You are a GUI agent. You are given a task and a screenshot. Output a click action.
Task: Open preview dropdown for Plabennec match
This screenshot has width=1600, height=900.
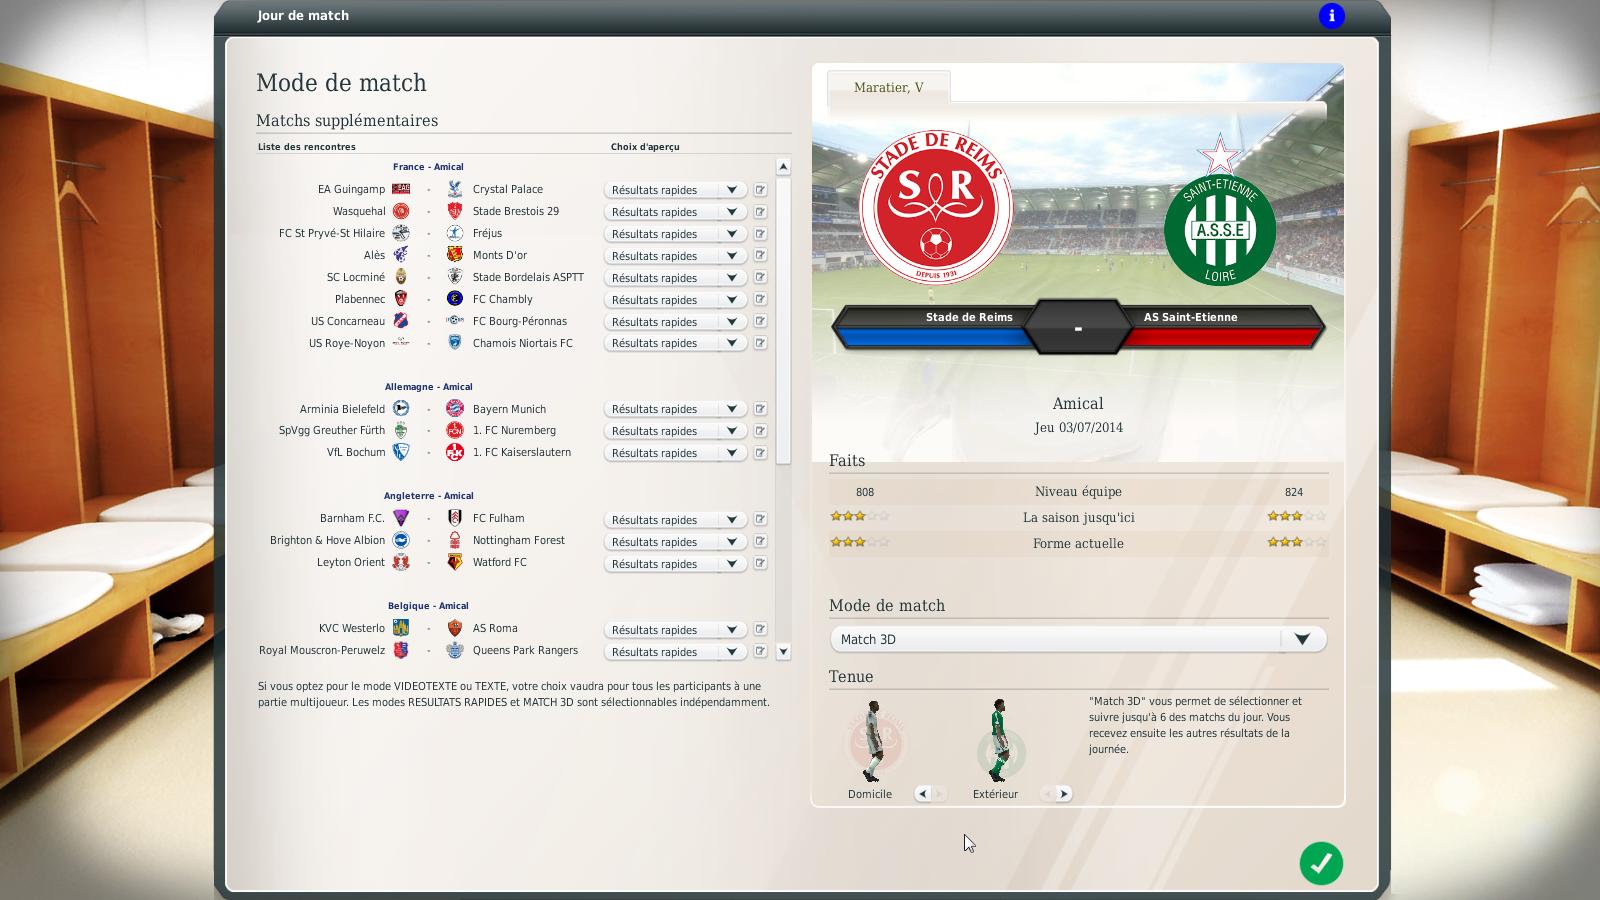click(x=675, y=300)
